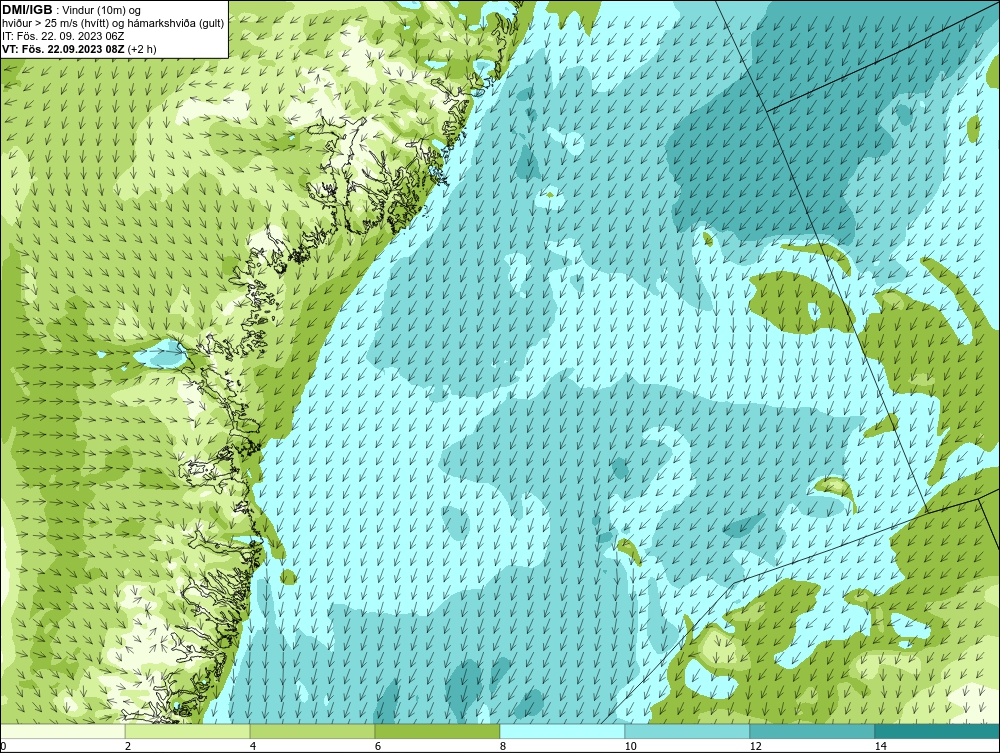Select the 10–12 m/s light teal swatch
1000x753 pixels.
(688, 731)
